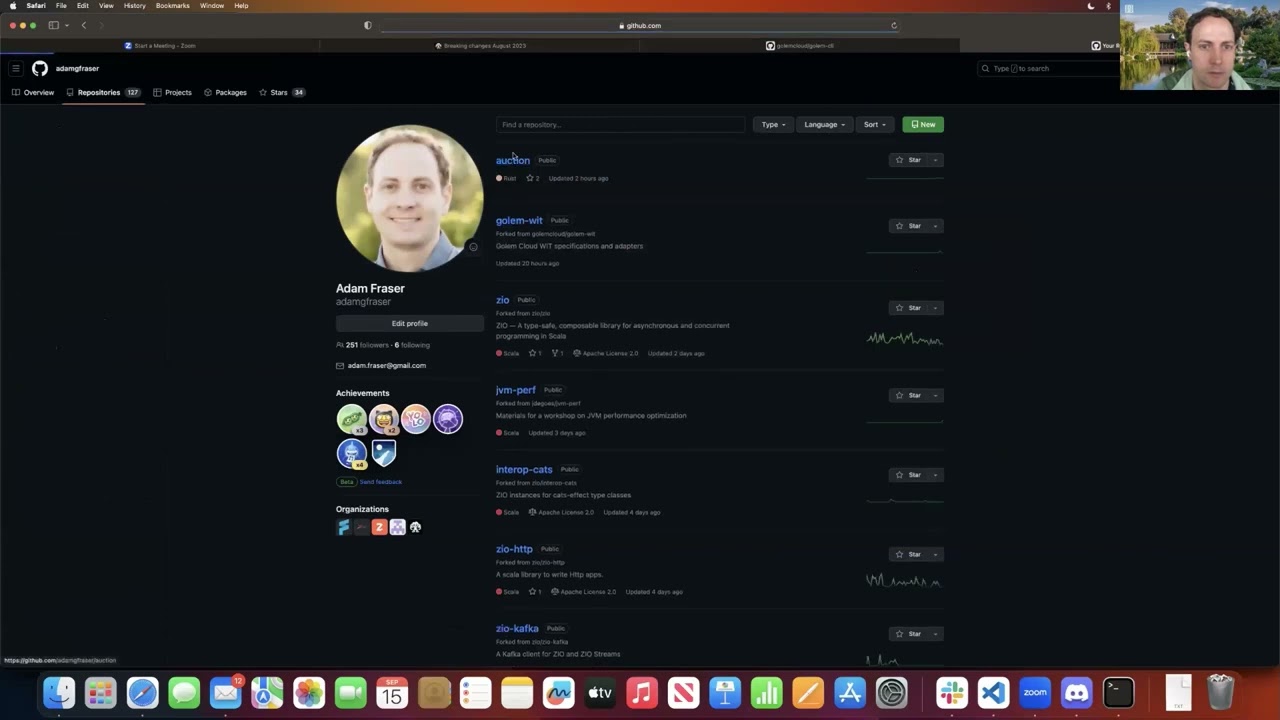Open Terminal from the Dock
The height and width of the screenshot is (720, 1280).
click(1118, 692)
